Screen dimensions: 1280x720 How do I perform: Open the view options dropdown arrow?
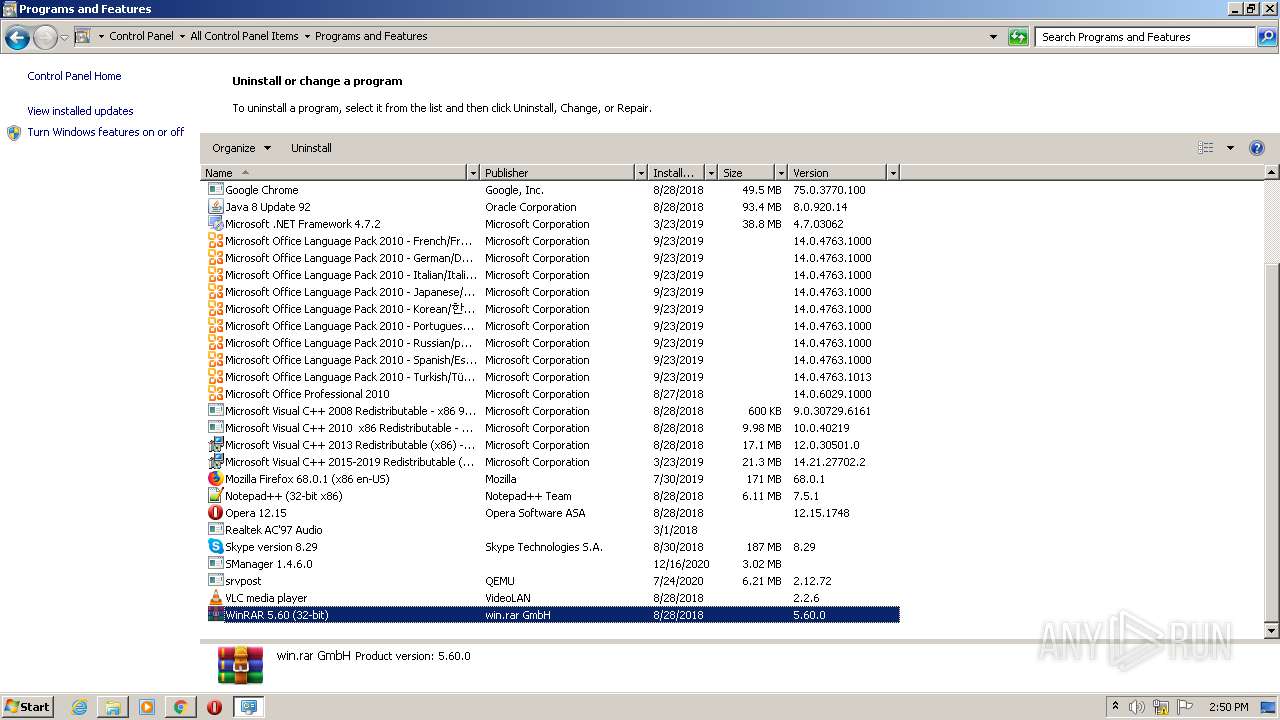[x=1230, y=148]
